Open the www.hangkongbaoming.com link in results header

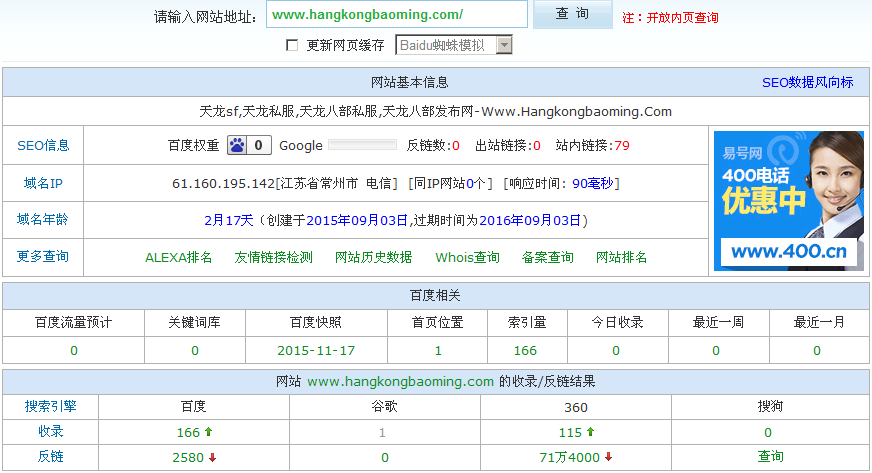400,382
